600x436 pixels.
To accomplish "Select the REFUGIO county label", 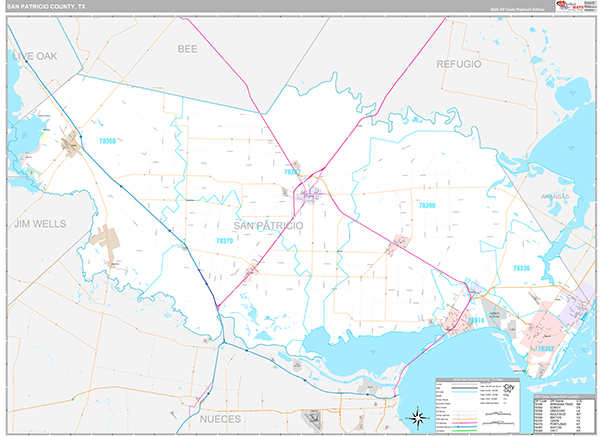I will [x=459, y=64].
